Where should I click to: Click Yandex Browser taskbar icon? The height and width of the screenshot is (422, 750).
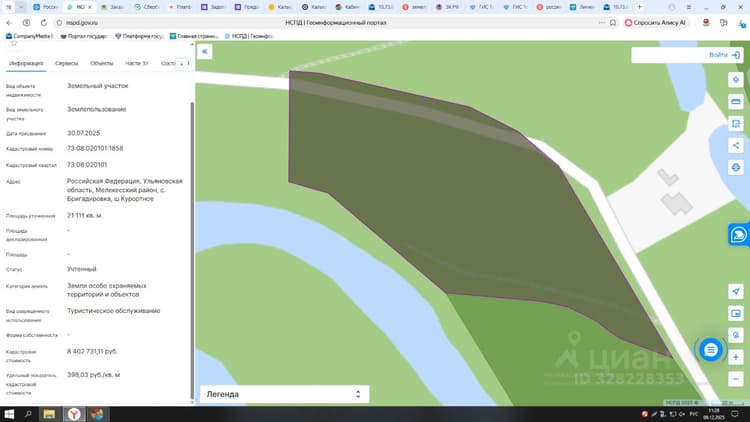click(74, 414)
